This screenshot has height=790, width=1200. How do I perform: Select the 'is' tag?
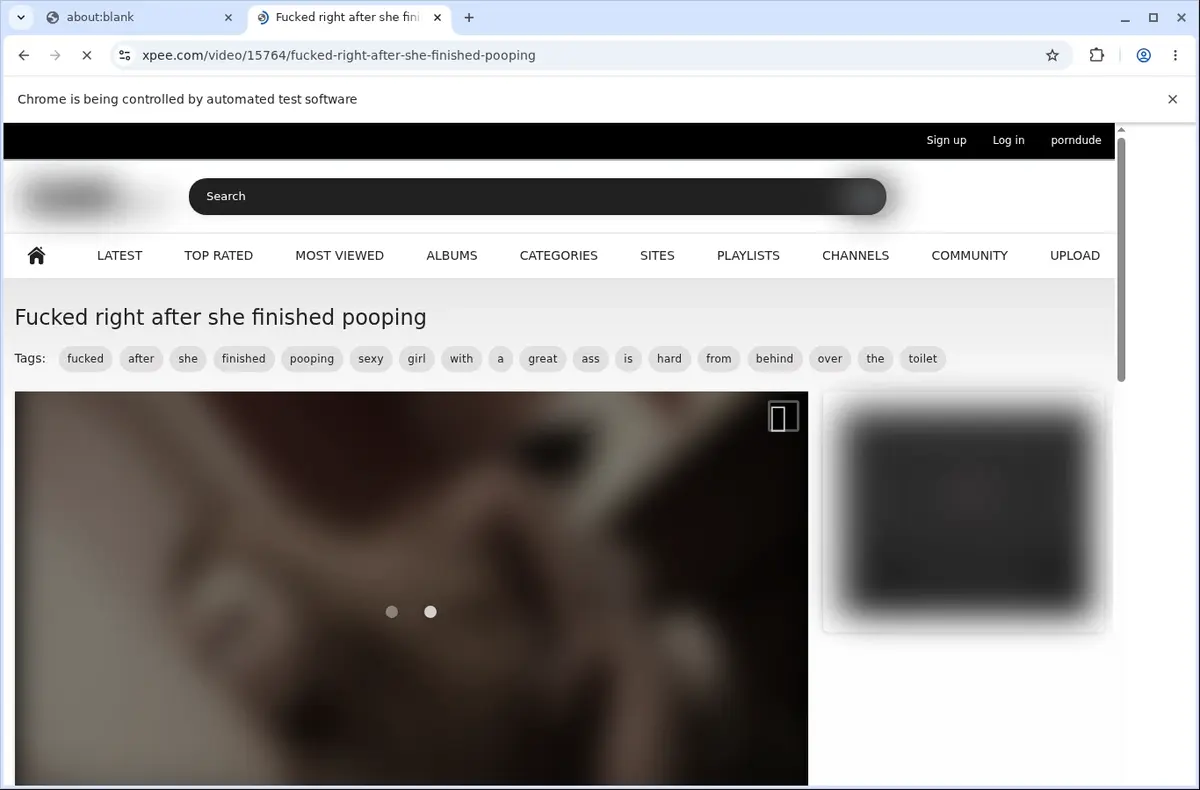pyautogui.click(x=628, y=358)
